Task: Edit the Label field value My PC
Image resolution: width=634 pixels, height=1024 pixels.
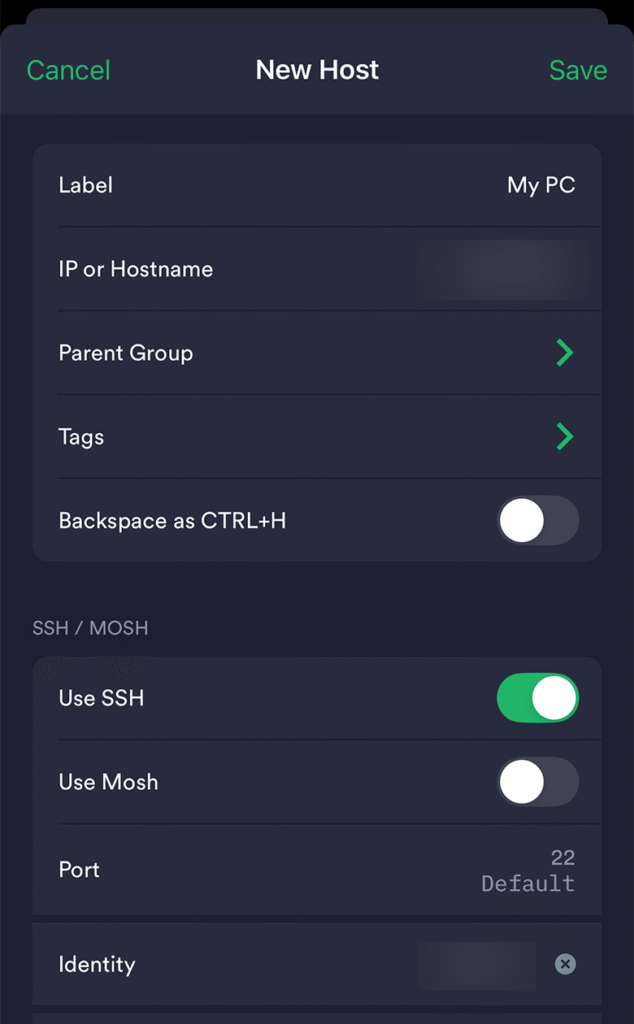Action: pyautogui.click(x=541, y=185)
